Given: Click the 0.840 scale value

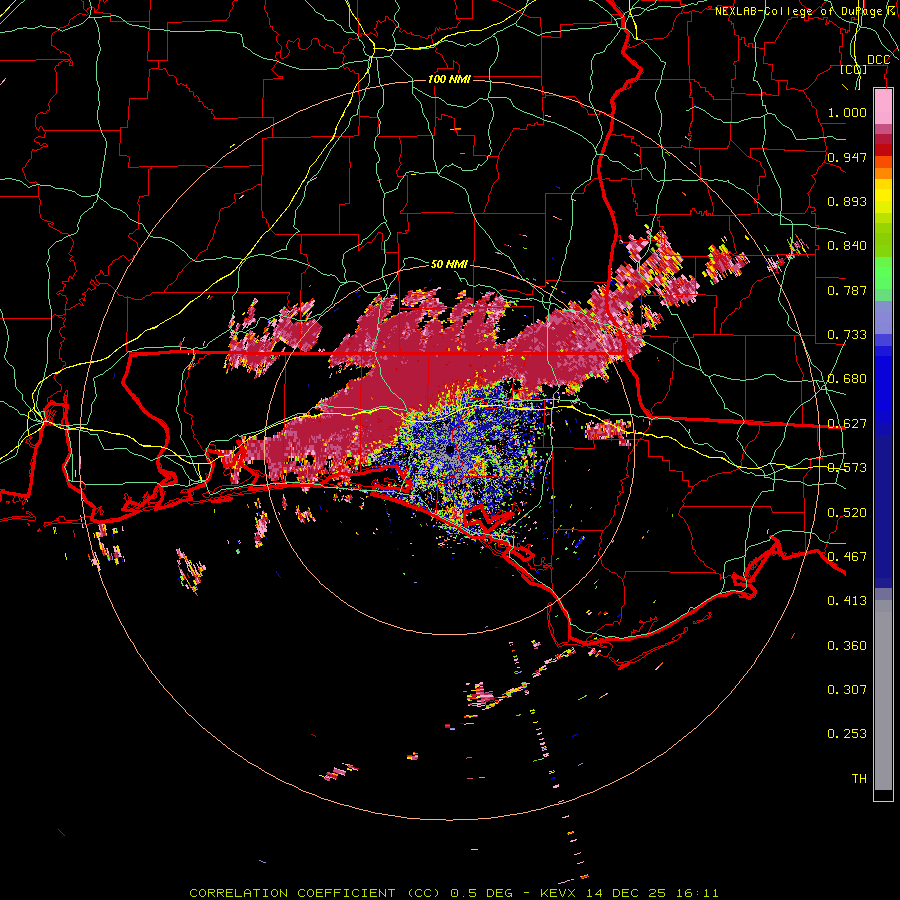Looking at the screenshot, I should pyautogui.click(x=847, y=246).
